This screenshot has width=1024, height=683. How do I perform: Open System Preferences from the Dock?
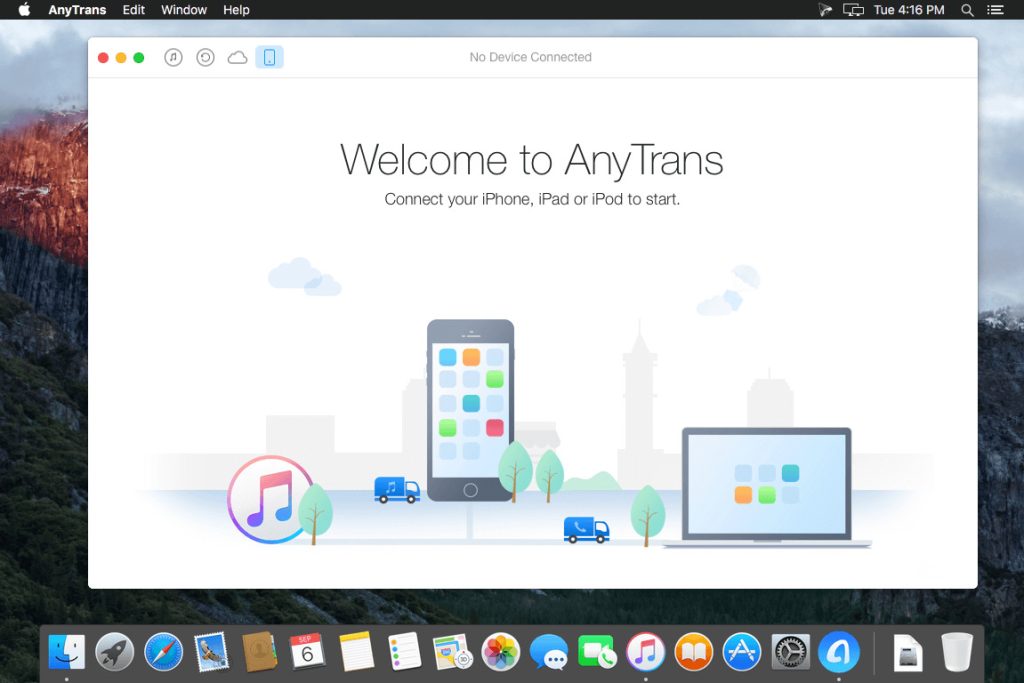click(x=790, y=652)
